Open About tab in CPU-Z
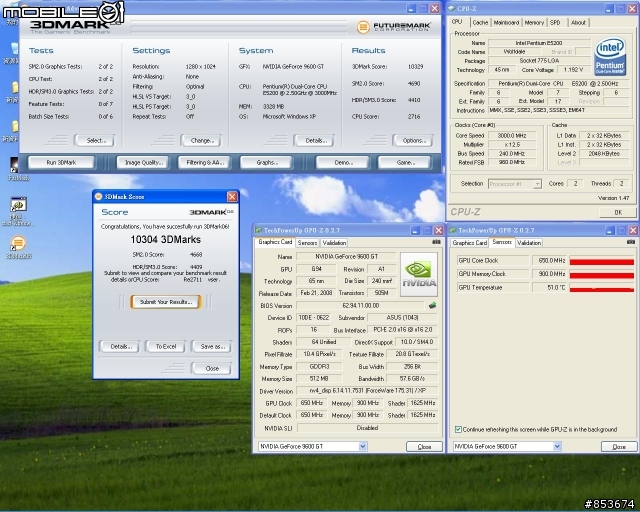Screen dimensions: 640x512 click(578, 23)
